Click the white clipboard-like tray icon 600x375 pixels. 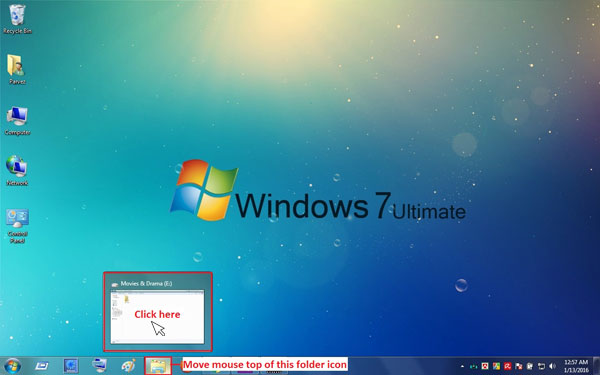[x=530, y=366]
